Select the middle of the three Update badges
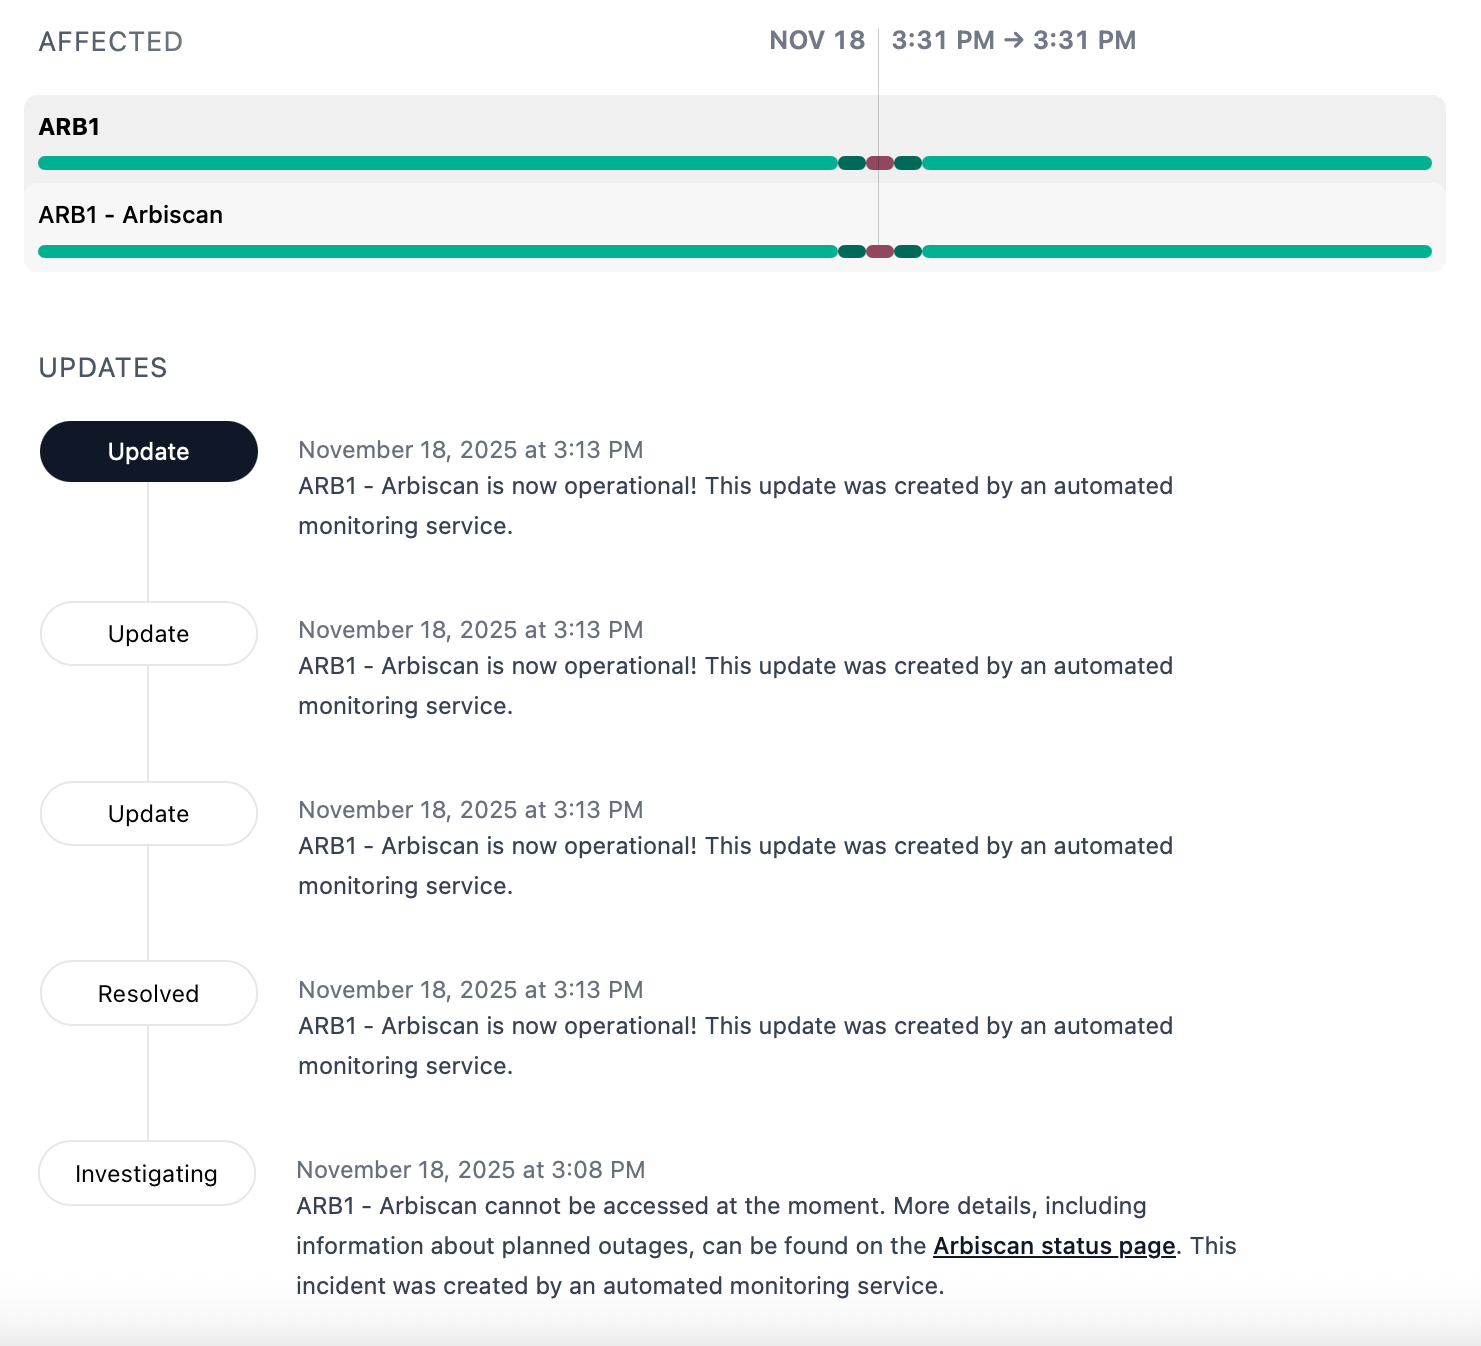1481x1346 pixels. coord(149,634)
